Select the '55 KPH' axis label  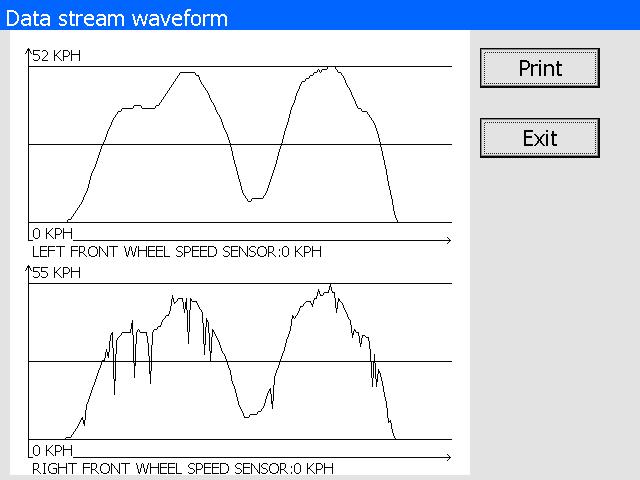click(x=56, y=273)
